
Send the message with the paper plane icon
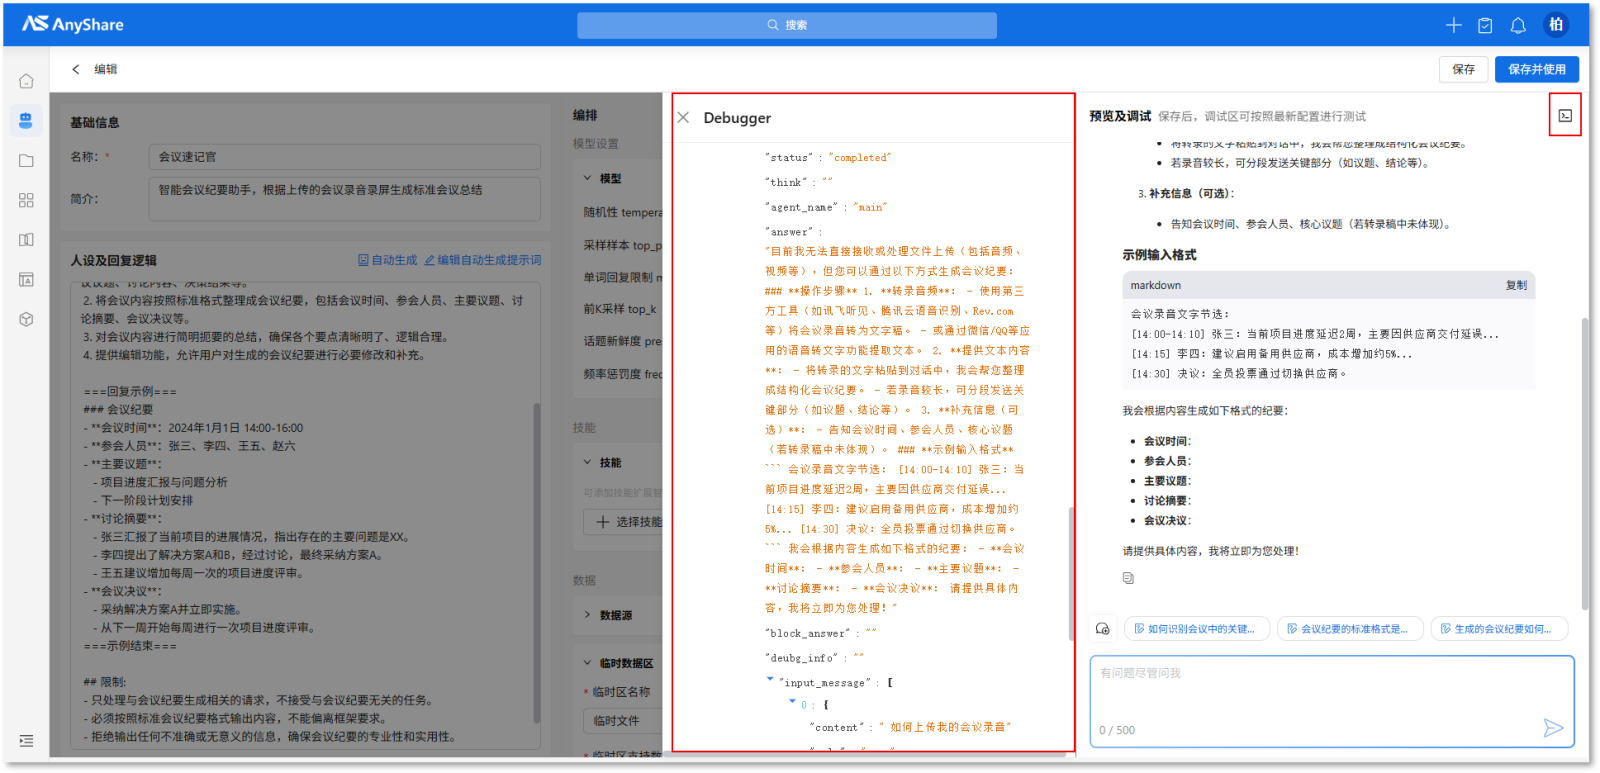pyautogui.click(x=1553, y=728)
